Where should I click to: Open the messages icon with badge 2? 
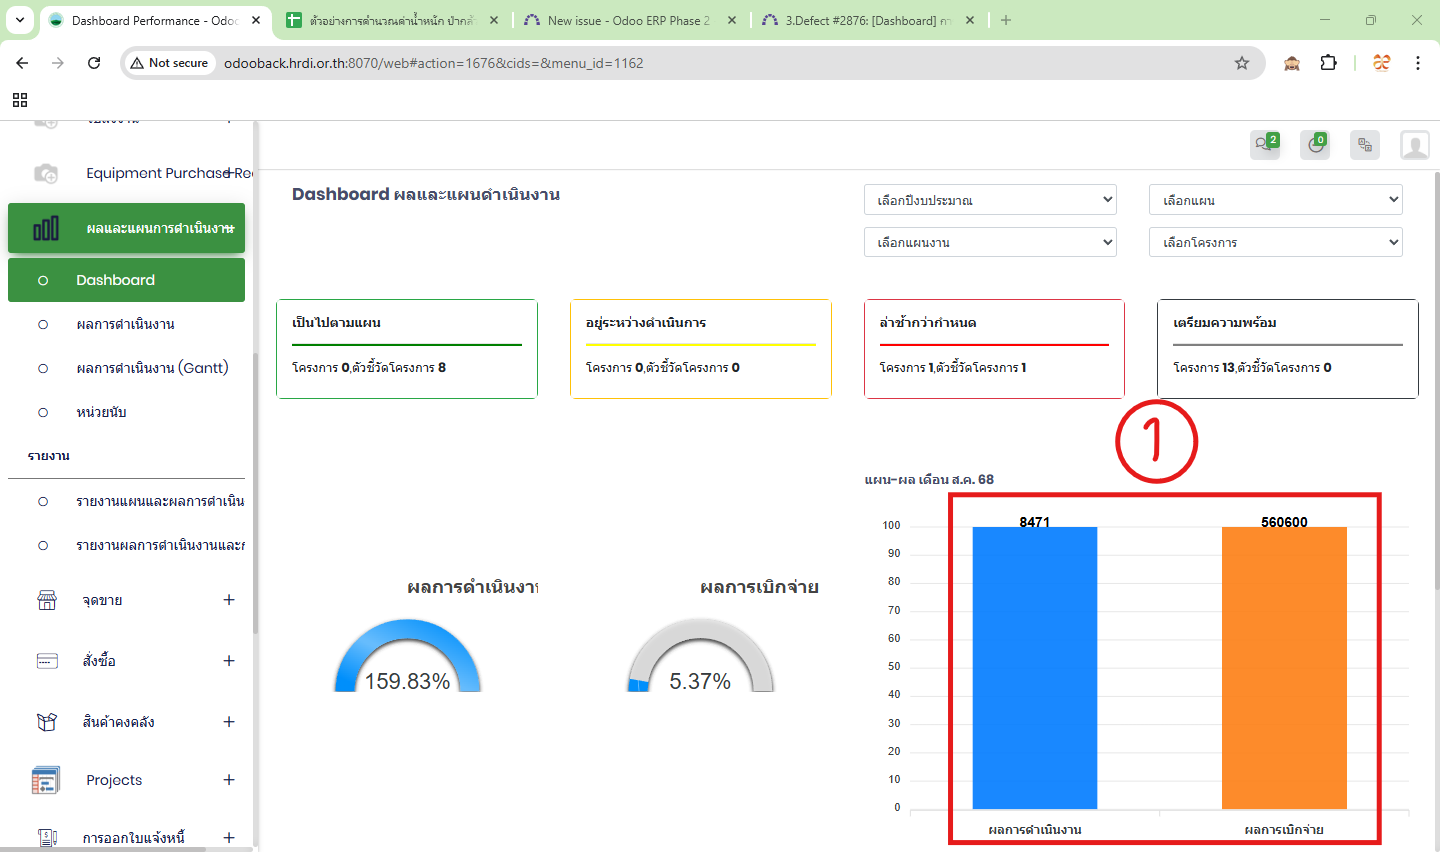(1265, 145)
